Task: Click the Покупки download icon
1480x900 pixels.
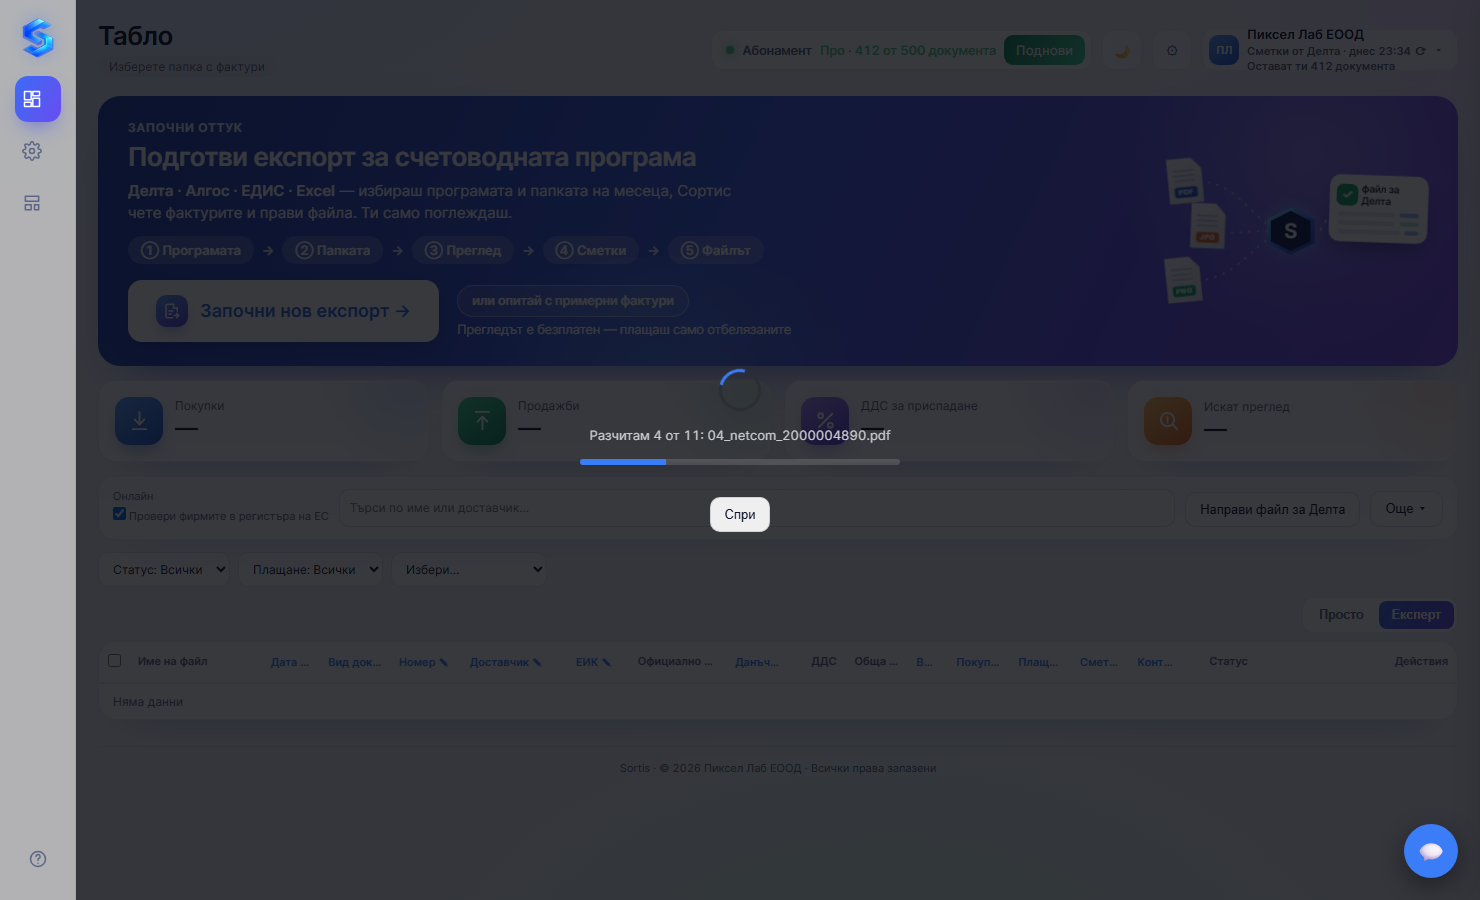Action: point(139,421)
